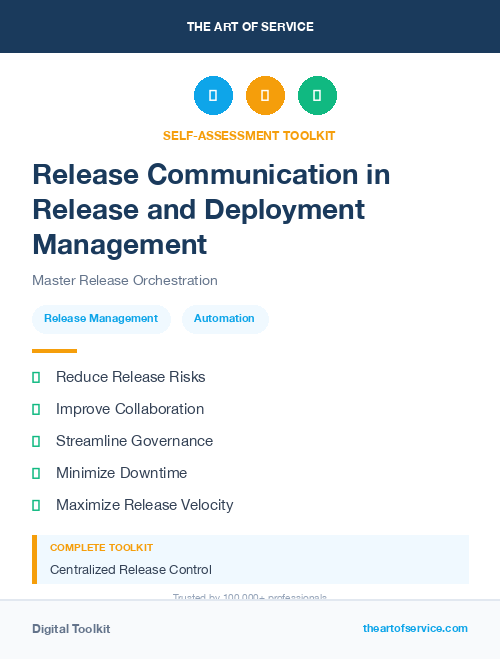Click THE ART OF SERVICE header title
The image size is (500, 659).
(x=250, y=27)
